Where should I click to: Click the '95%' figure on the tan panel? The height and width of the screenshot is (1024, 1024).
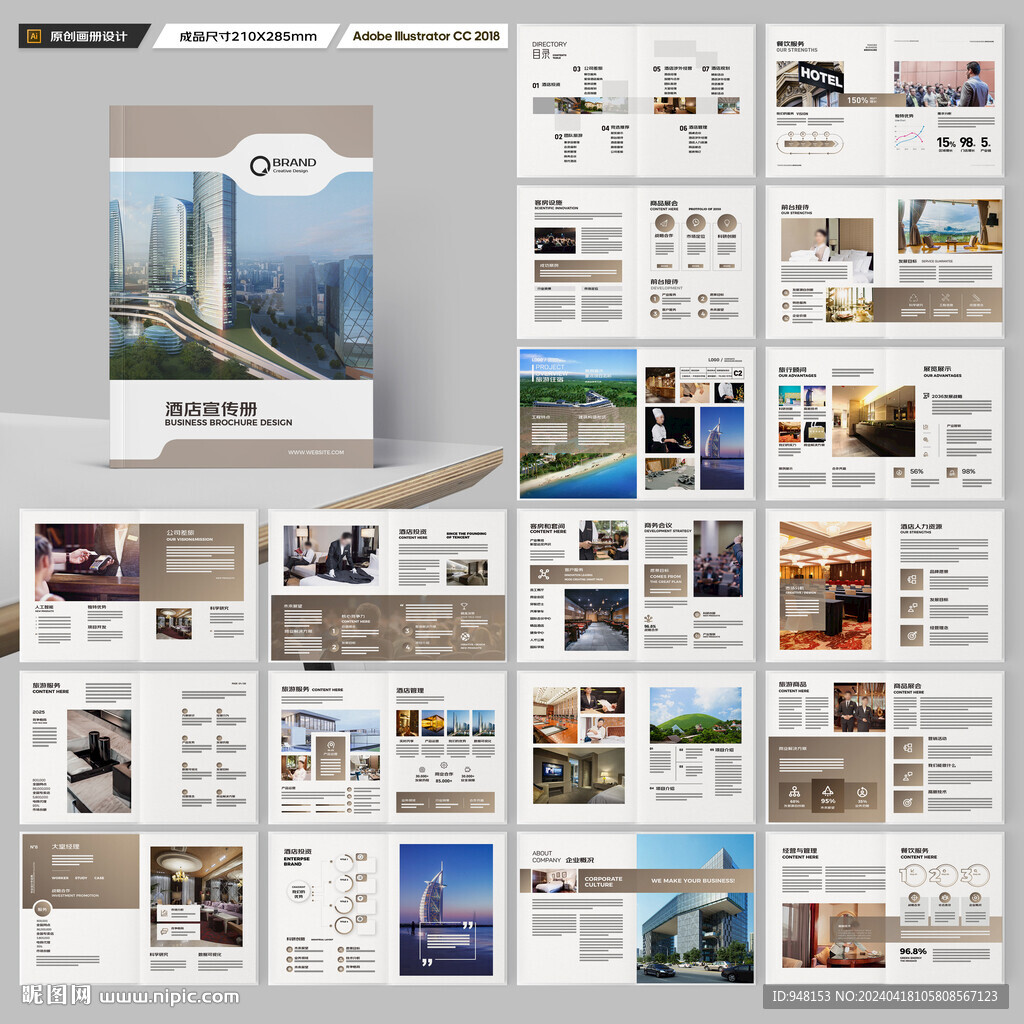tap(827, 800)
